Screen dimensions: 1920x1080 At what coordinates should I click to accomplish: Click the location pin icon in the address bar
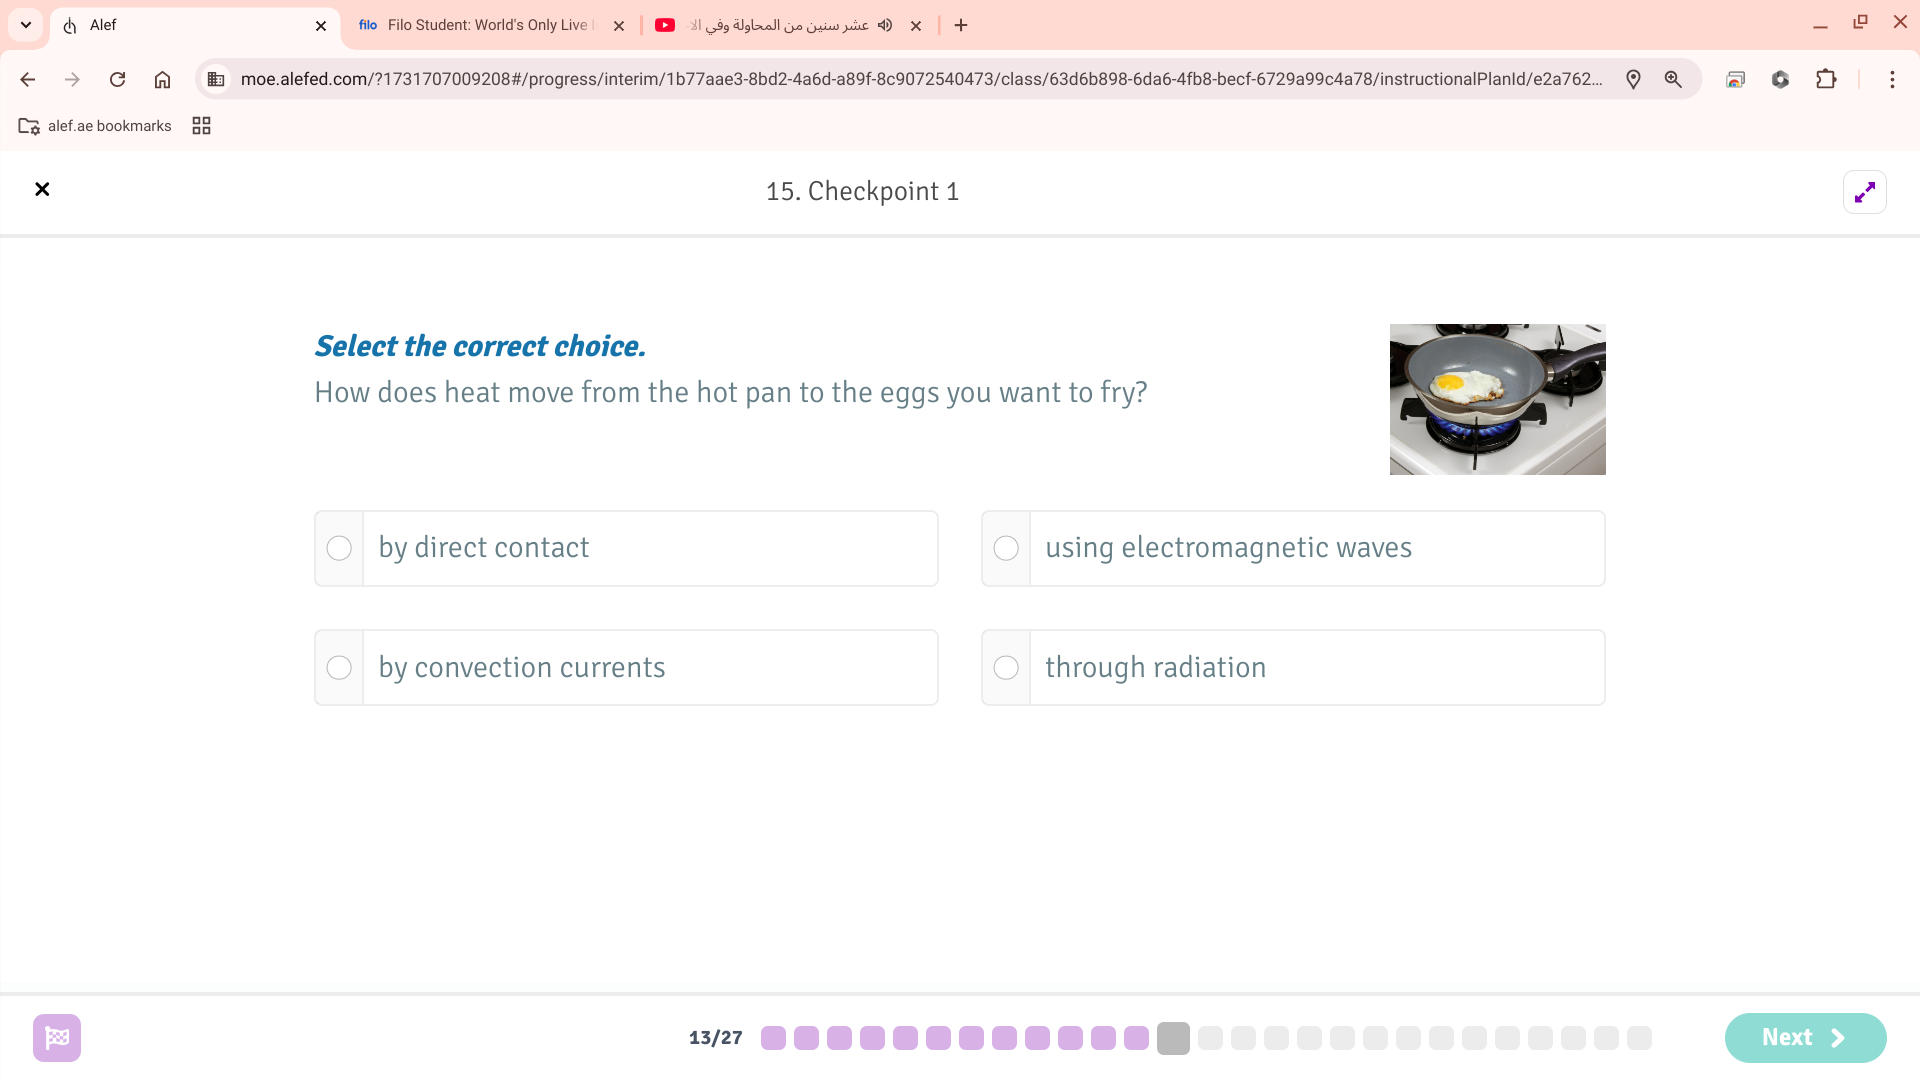[1633, 79]
